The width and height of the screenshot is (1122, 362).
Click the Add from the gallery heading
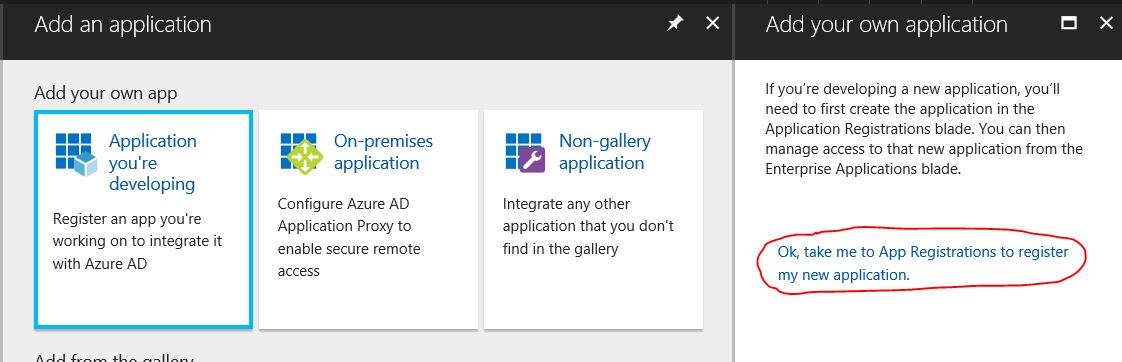[114, 358]
